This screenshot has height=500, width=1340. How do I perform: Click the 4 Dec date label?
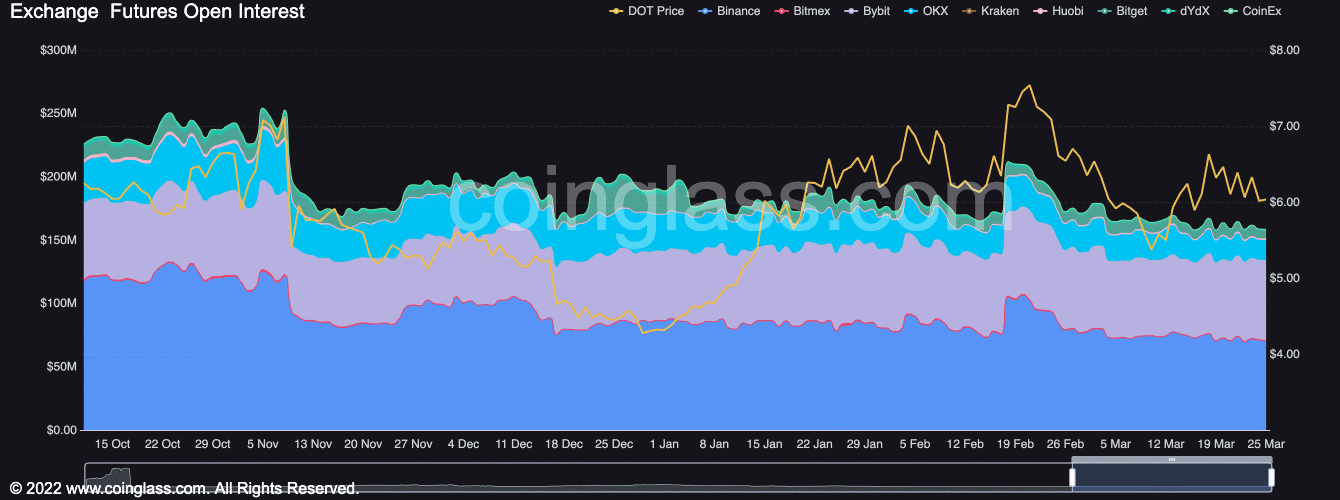(x=463, y=444)
